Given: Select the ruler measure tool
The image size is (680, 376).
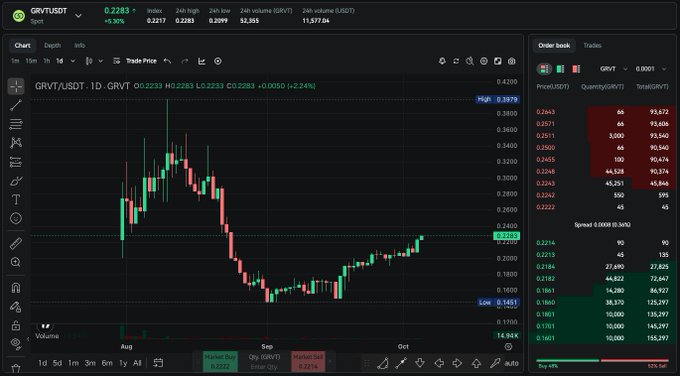Looking at the screenshot, I should tap(16, 243).
